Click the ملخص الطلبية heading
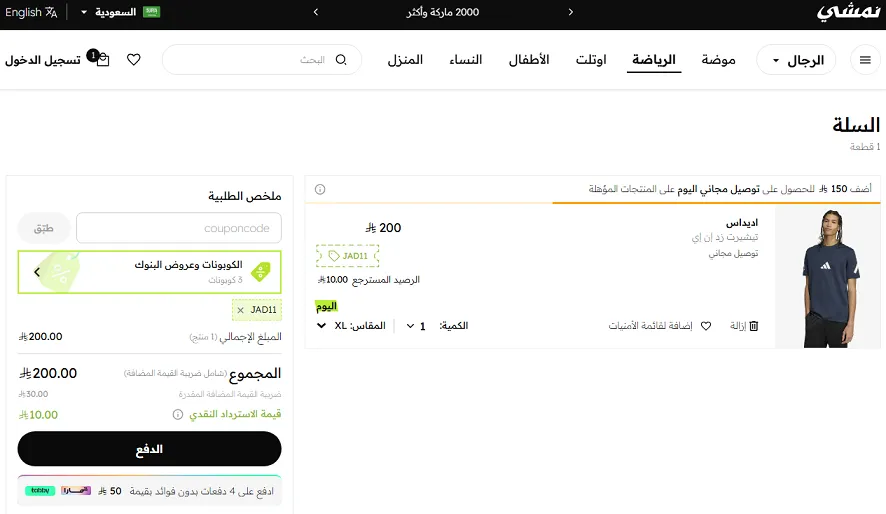886x514 pixels. tap(245, 196)
